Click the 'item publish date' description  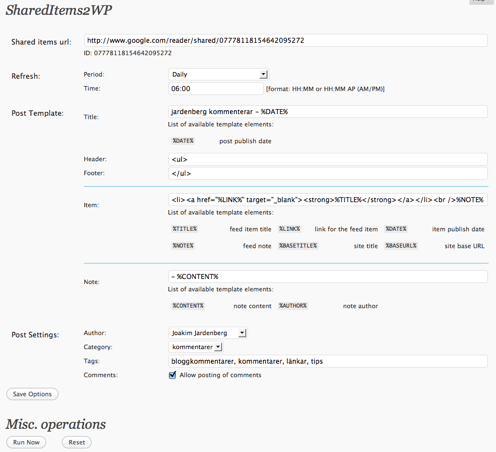[458, 229]
